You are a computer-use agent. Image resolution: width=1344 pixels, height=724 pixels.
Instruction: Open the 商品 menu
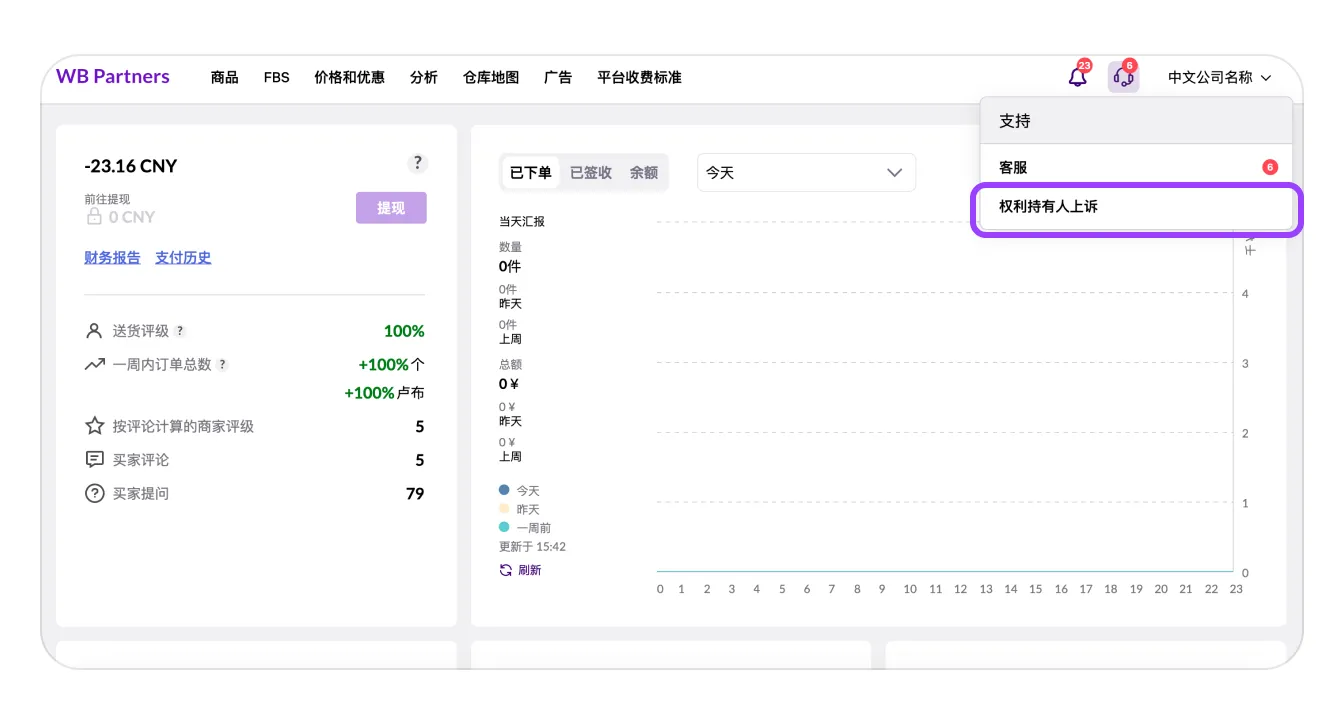point(225,77)
